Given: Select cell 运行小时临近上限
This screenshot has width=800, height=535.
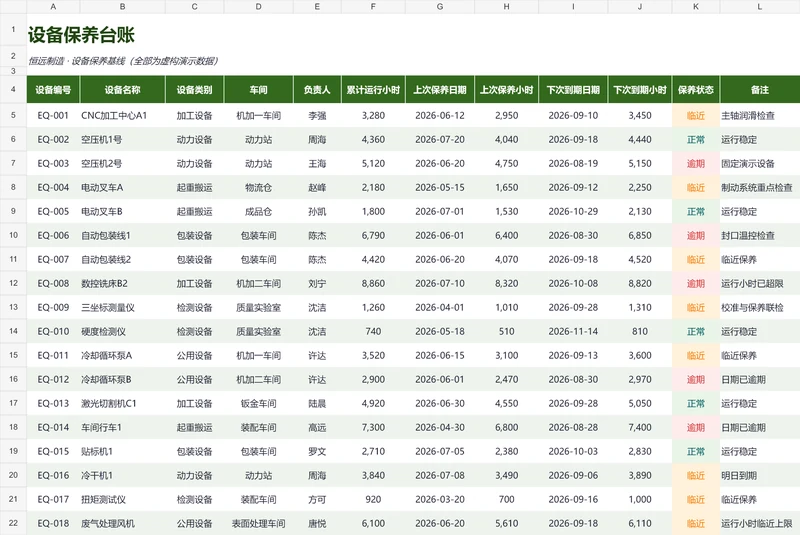Looking at the screenshot, I should (x=760, y=523).
